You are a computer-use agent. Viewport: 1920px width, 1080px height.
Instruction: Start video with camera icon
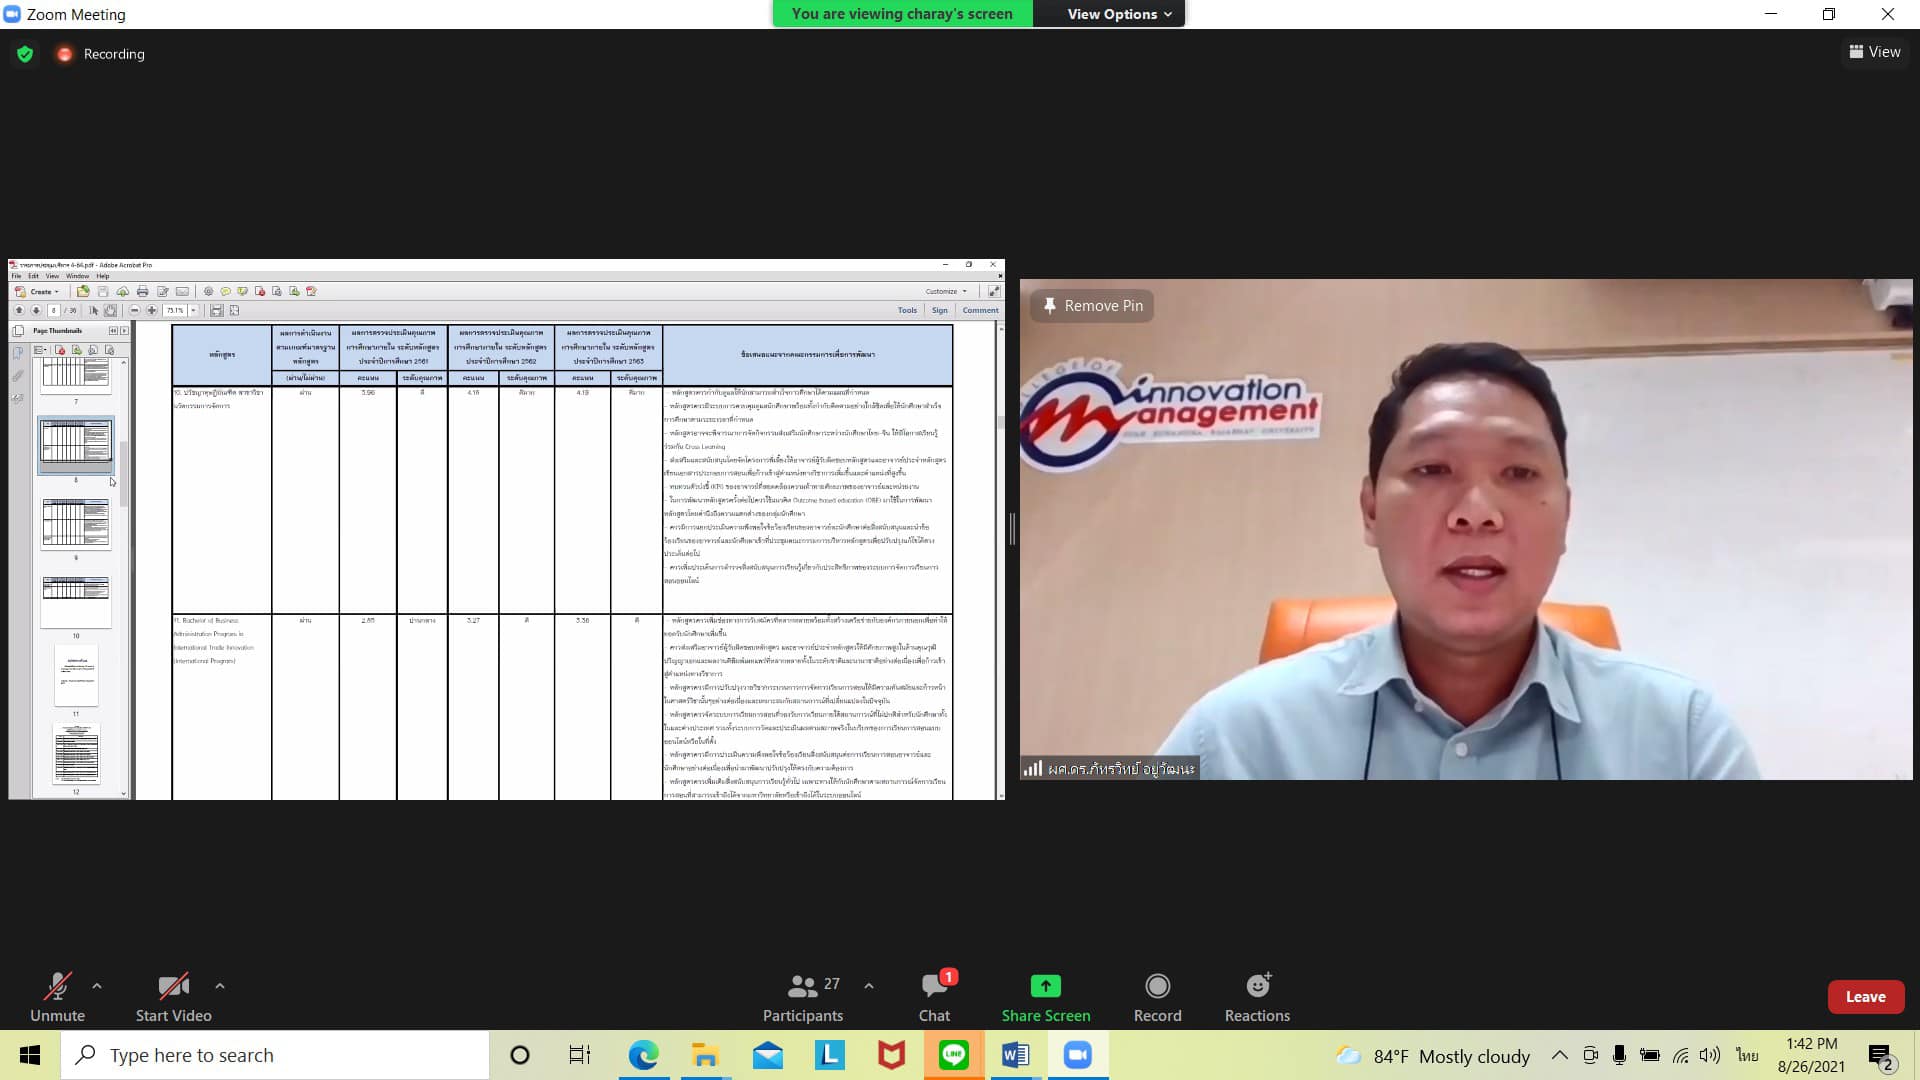173,997
